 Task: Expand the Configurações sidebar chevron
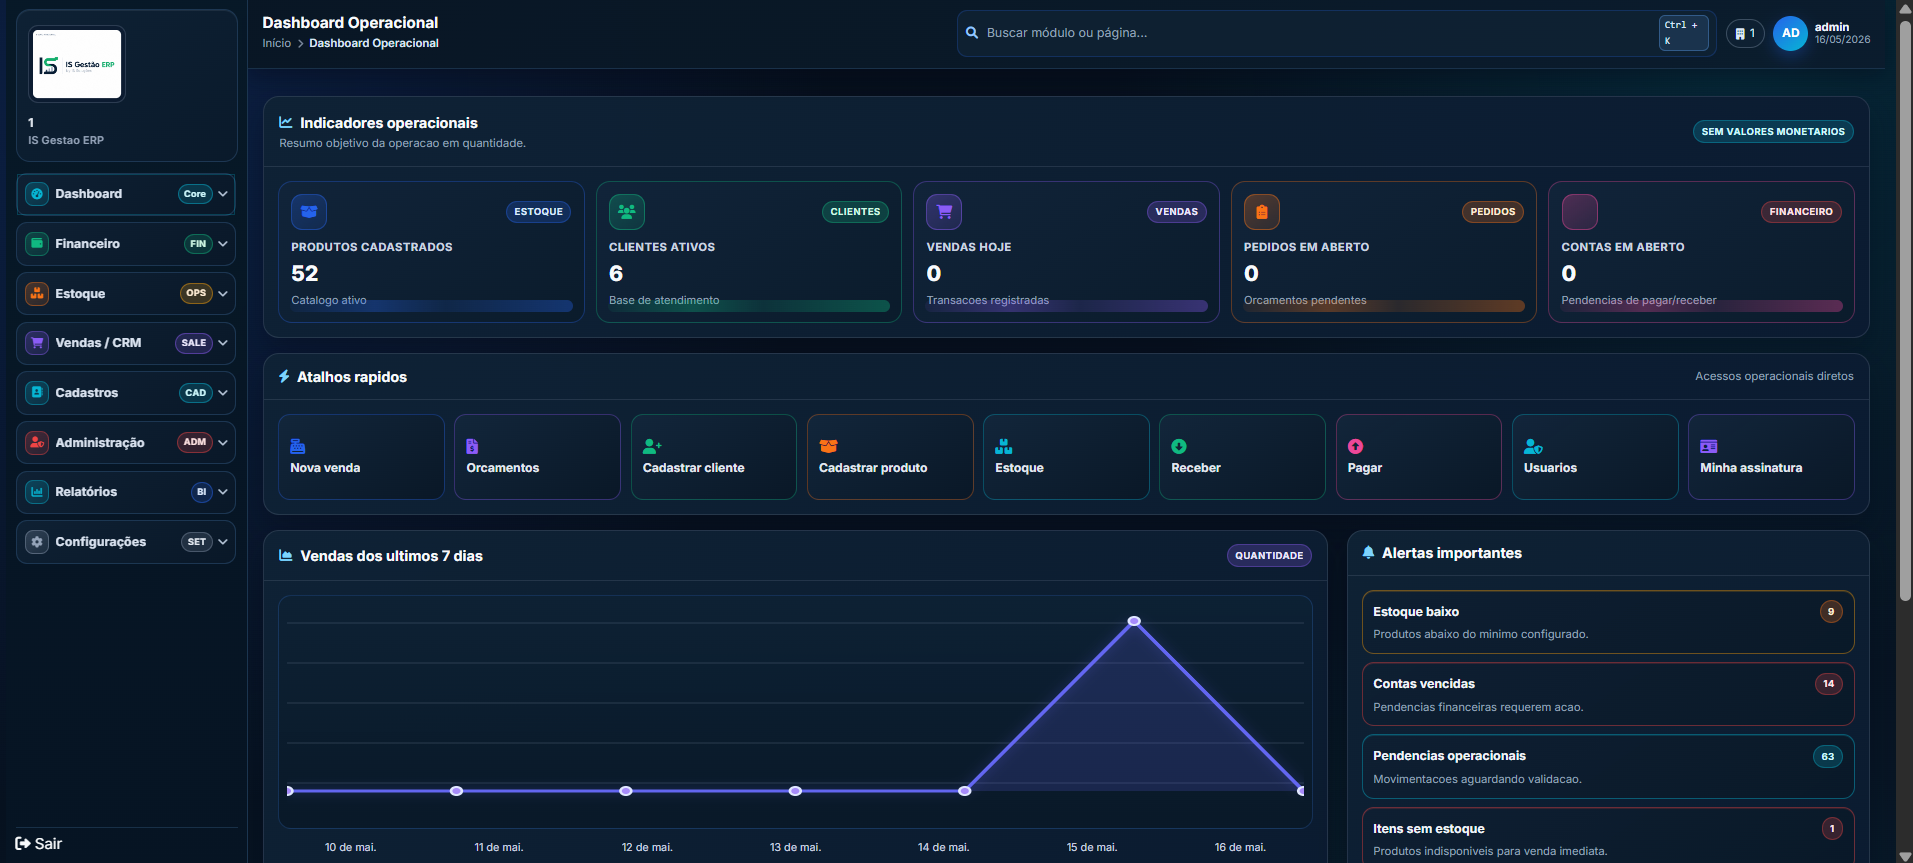click(223, 542)
